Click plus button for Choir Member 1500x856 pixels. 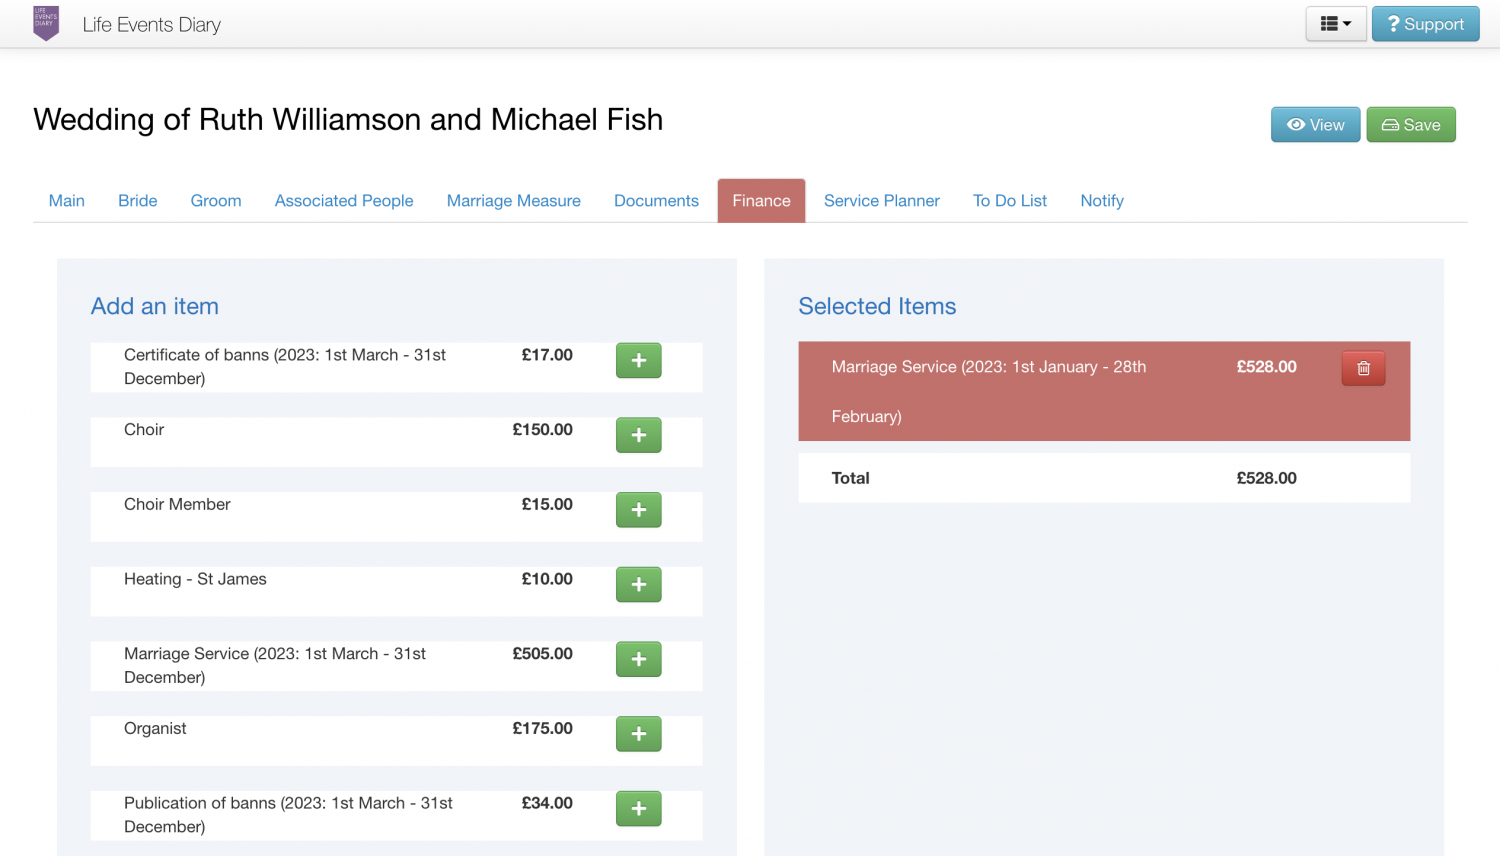pyautogui.click(x=638, y=510)
